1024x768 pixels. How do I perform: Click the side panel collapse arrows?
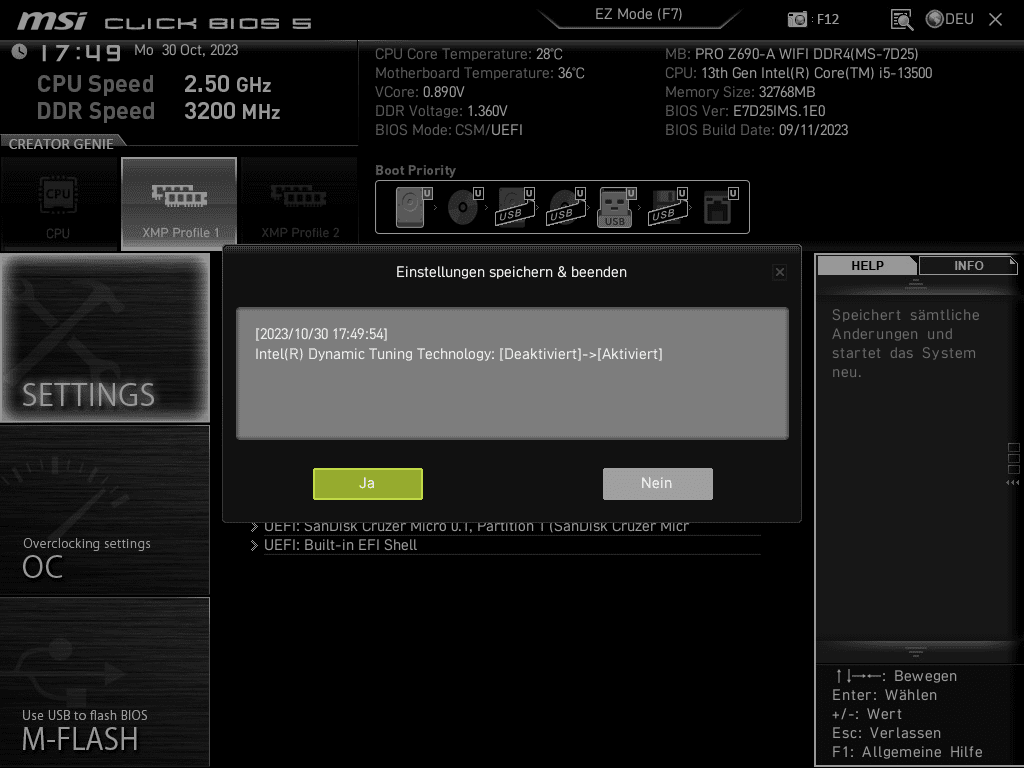[1012, 483]
